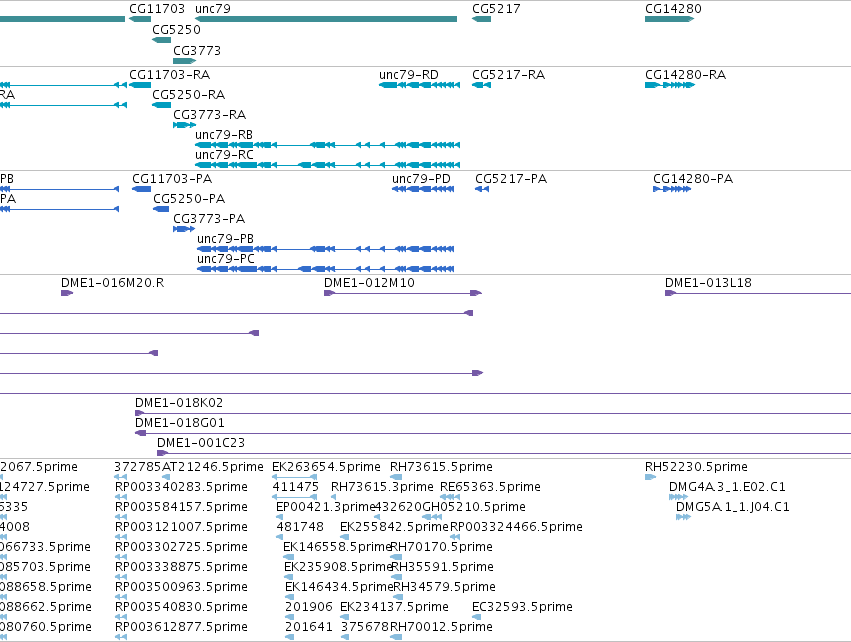
Task: Click the RP003540830.5prime EST label
Action: click(181, 607)
